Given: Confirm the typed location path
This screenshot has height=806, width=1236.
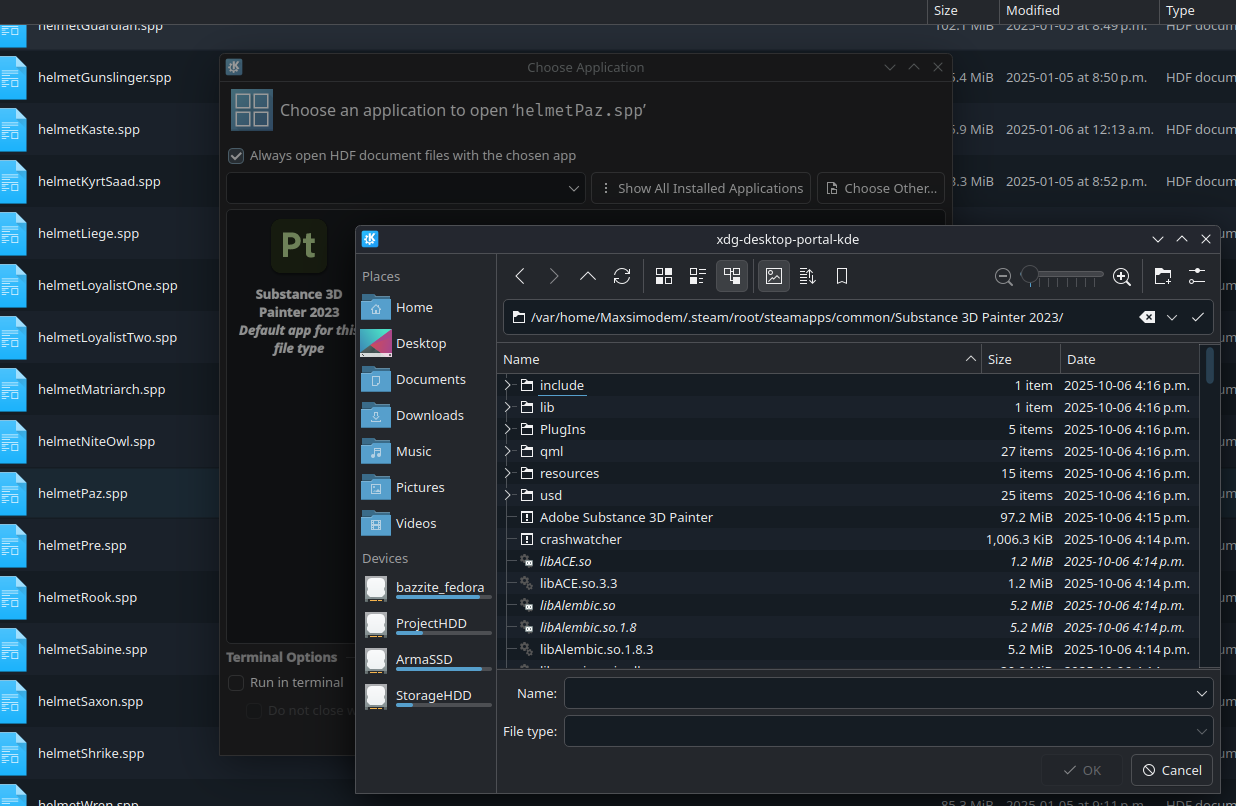Looking at the screenshot, I should 1198,317.
